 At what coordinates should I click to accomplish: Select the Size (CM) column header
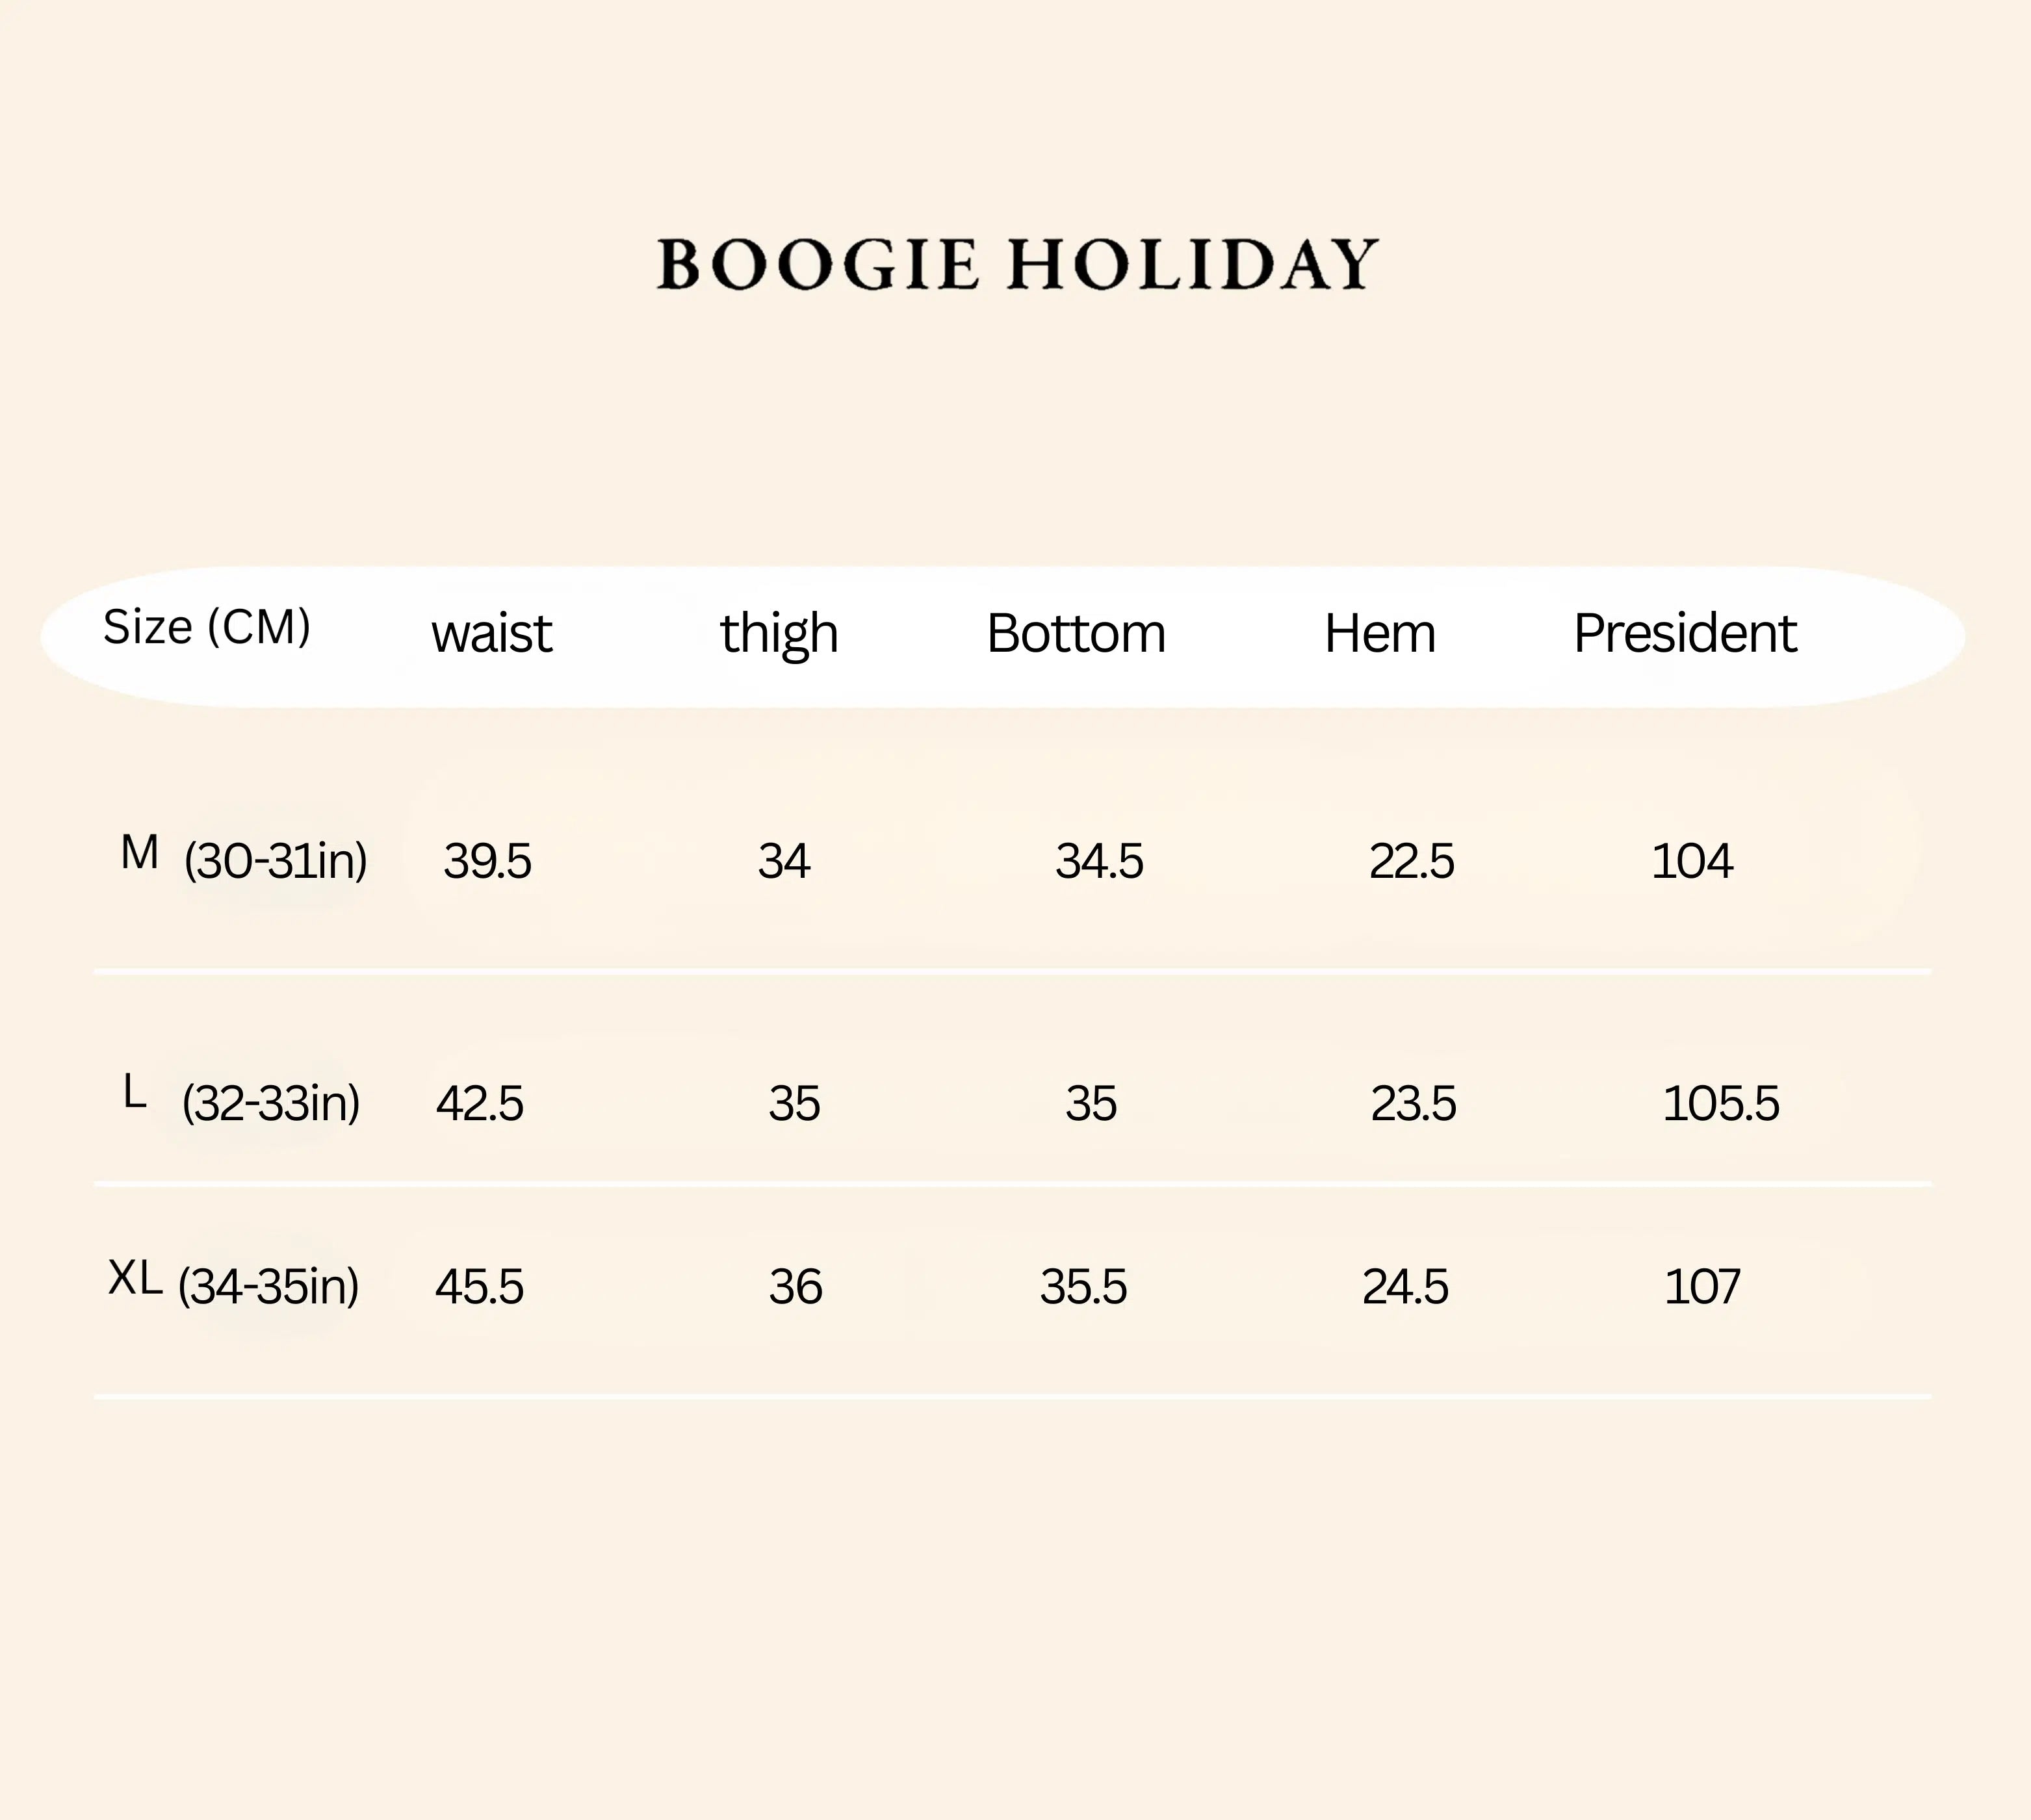[x=207, y=627]
